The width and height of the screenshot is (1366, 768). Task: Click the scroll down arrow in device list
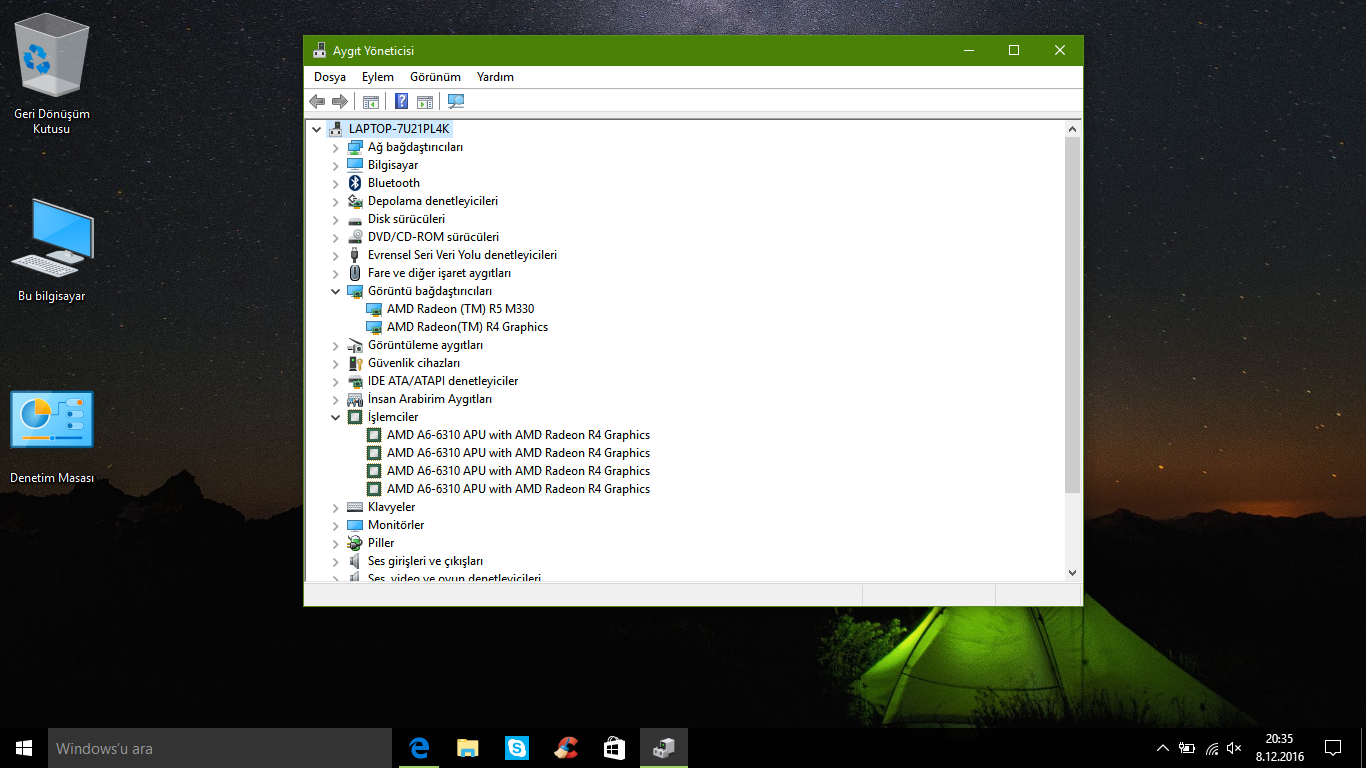[x=1072, y=572]
